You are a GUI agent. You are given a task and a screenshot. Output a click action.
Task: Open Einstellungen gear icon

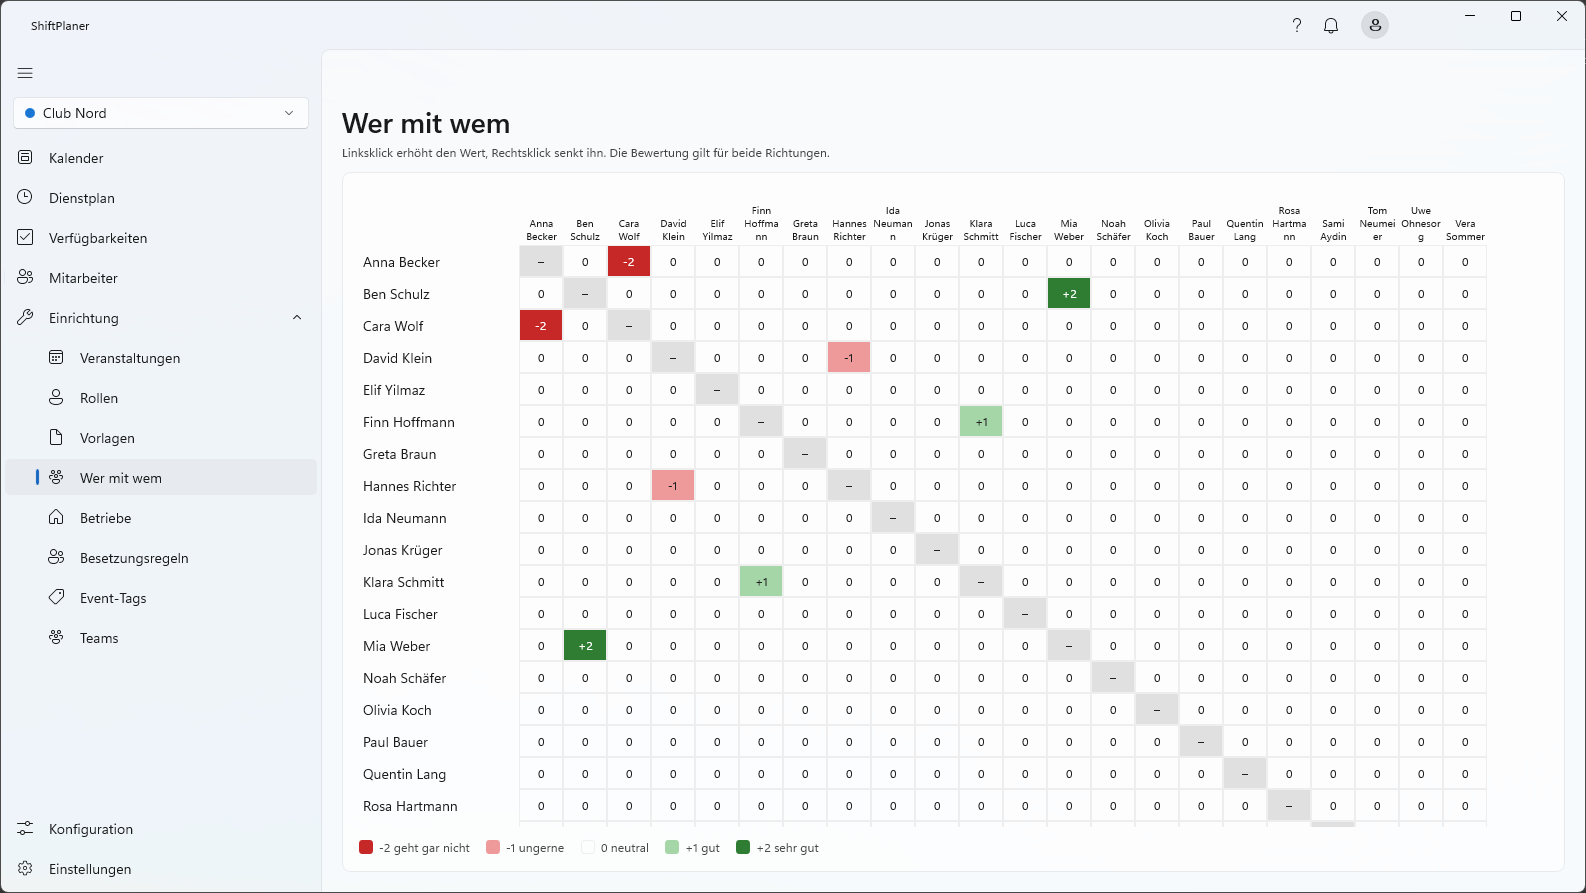(x=26, y=869)
